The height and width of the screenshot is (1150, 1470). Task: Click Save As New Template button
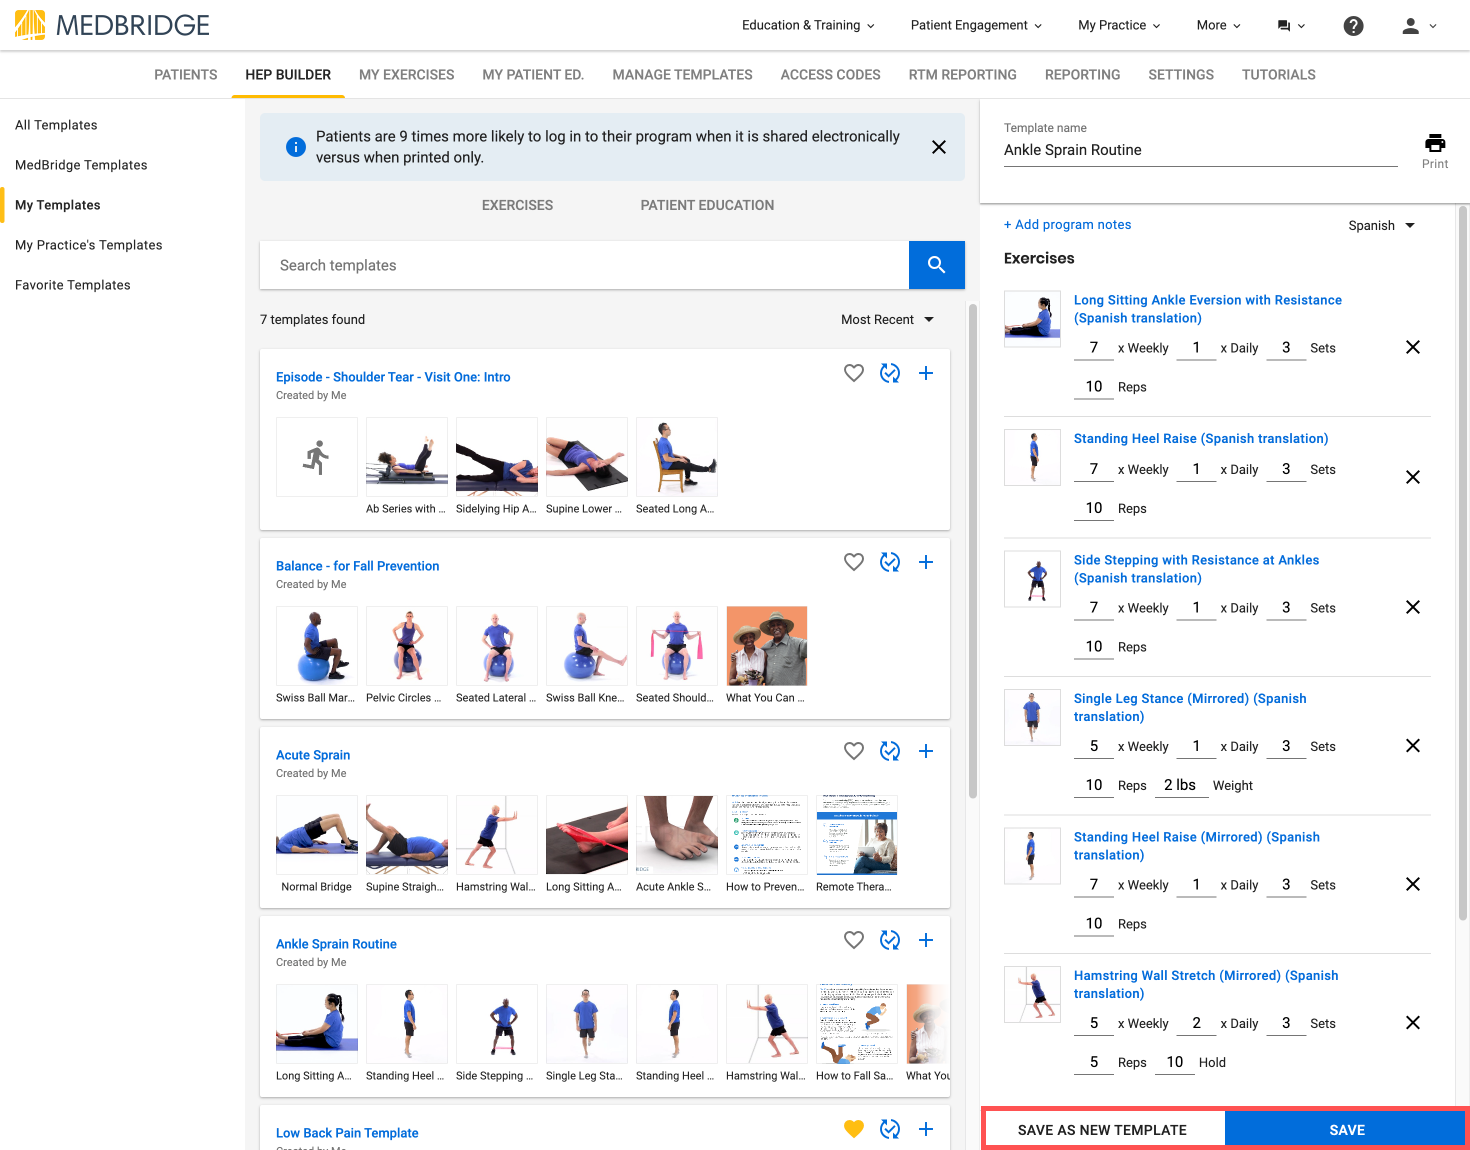(x=1102, y=1130)
